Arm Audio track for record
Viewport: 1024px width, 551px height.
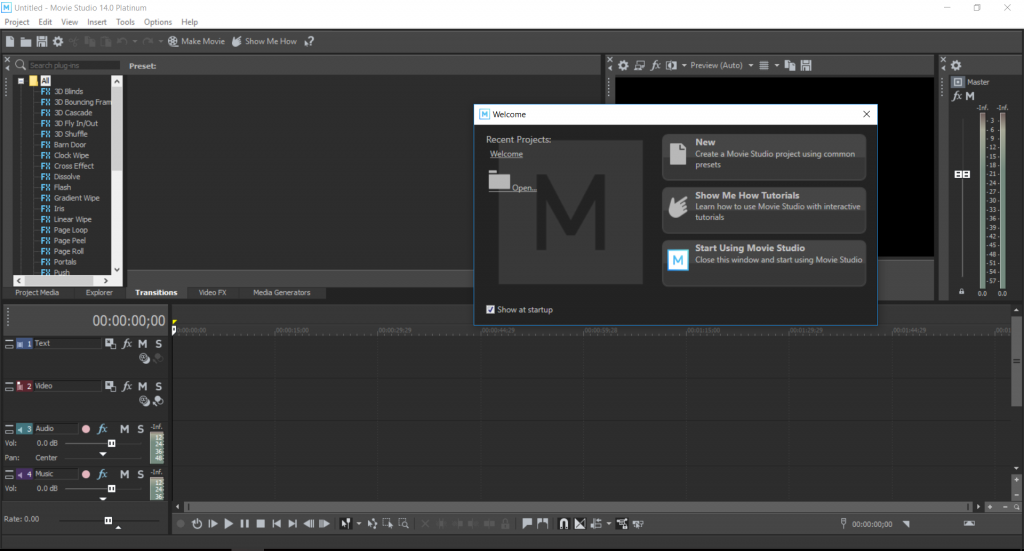click(x=86, y=429)
